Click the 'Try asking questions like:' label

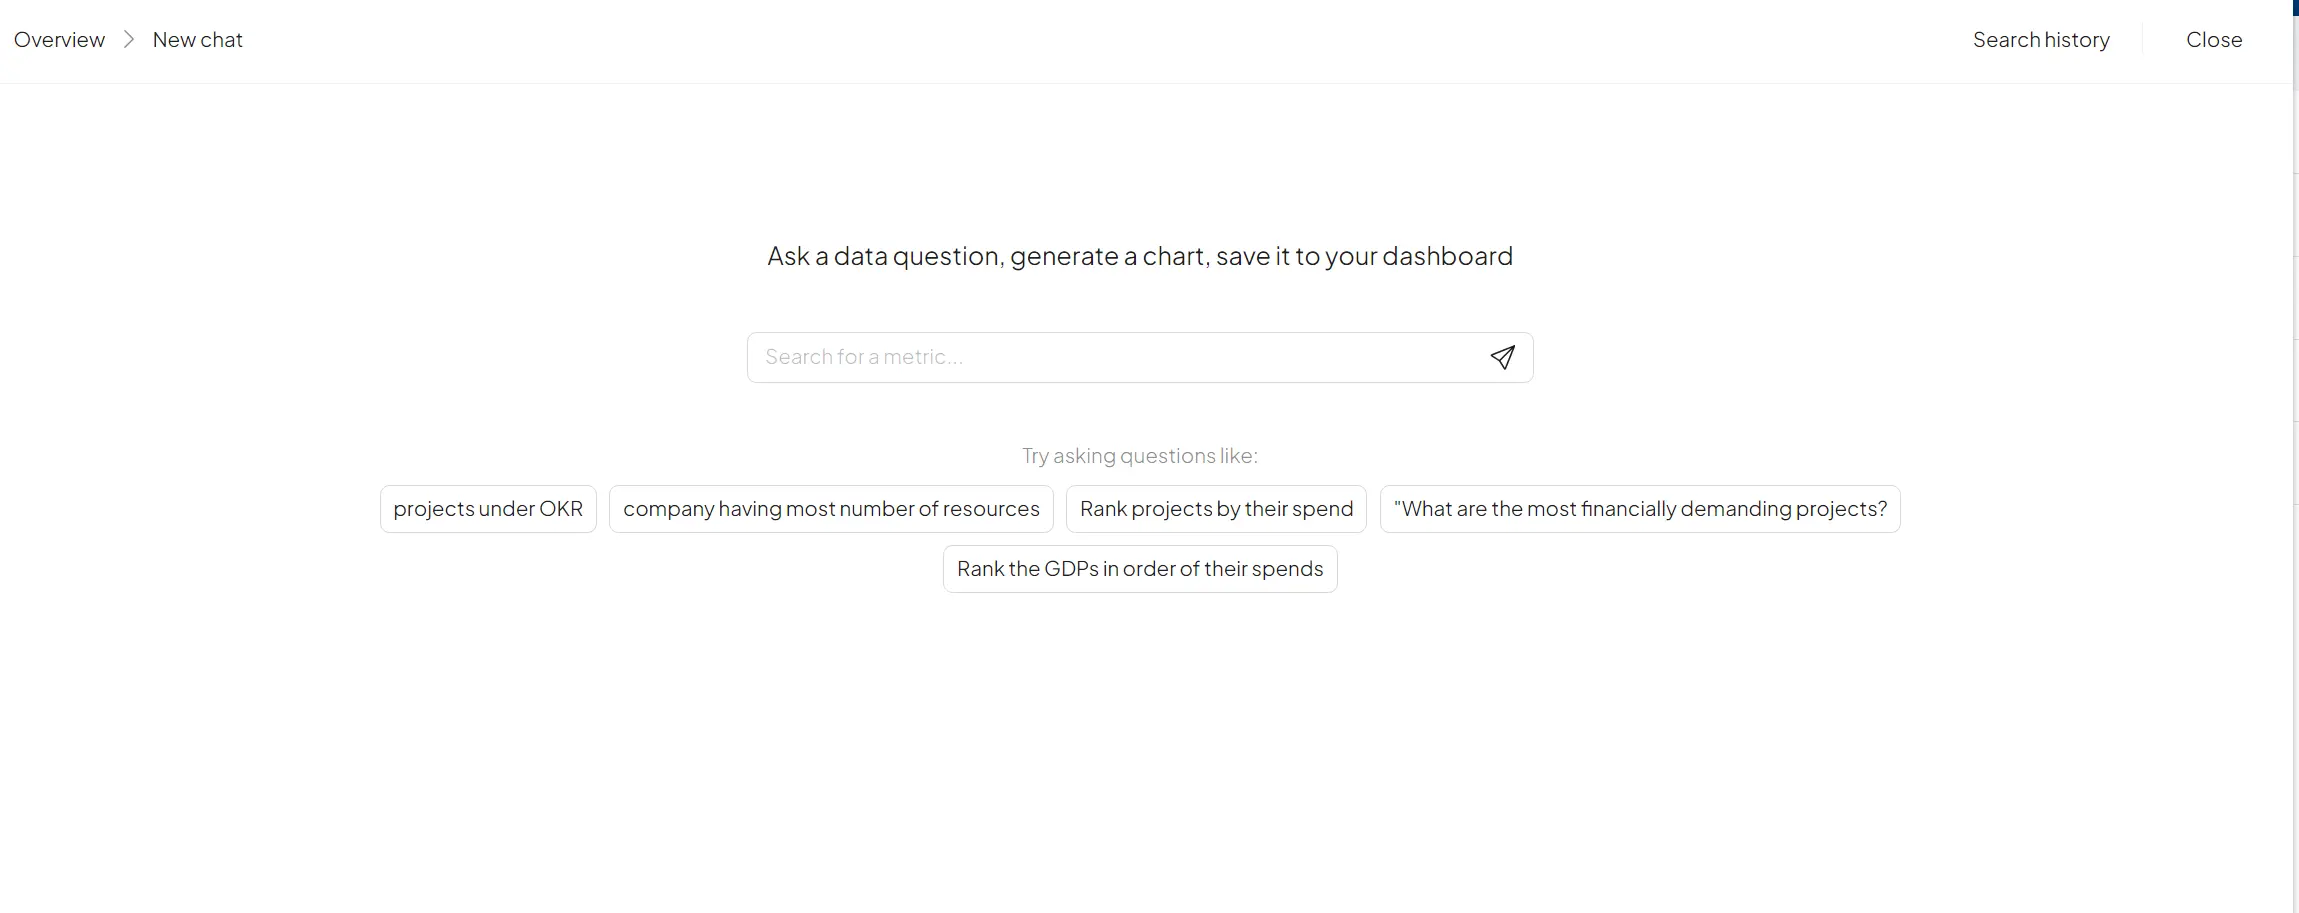(x=1140, y=456)
